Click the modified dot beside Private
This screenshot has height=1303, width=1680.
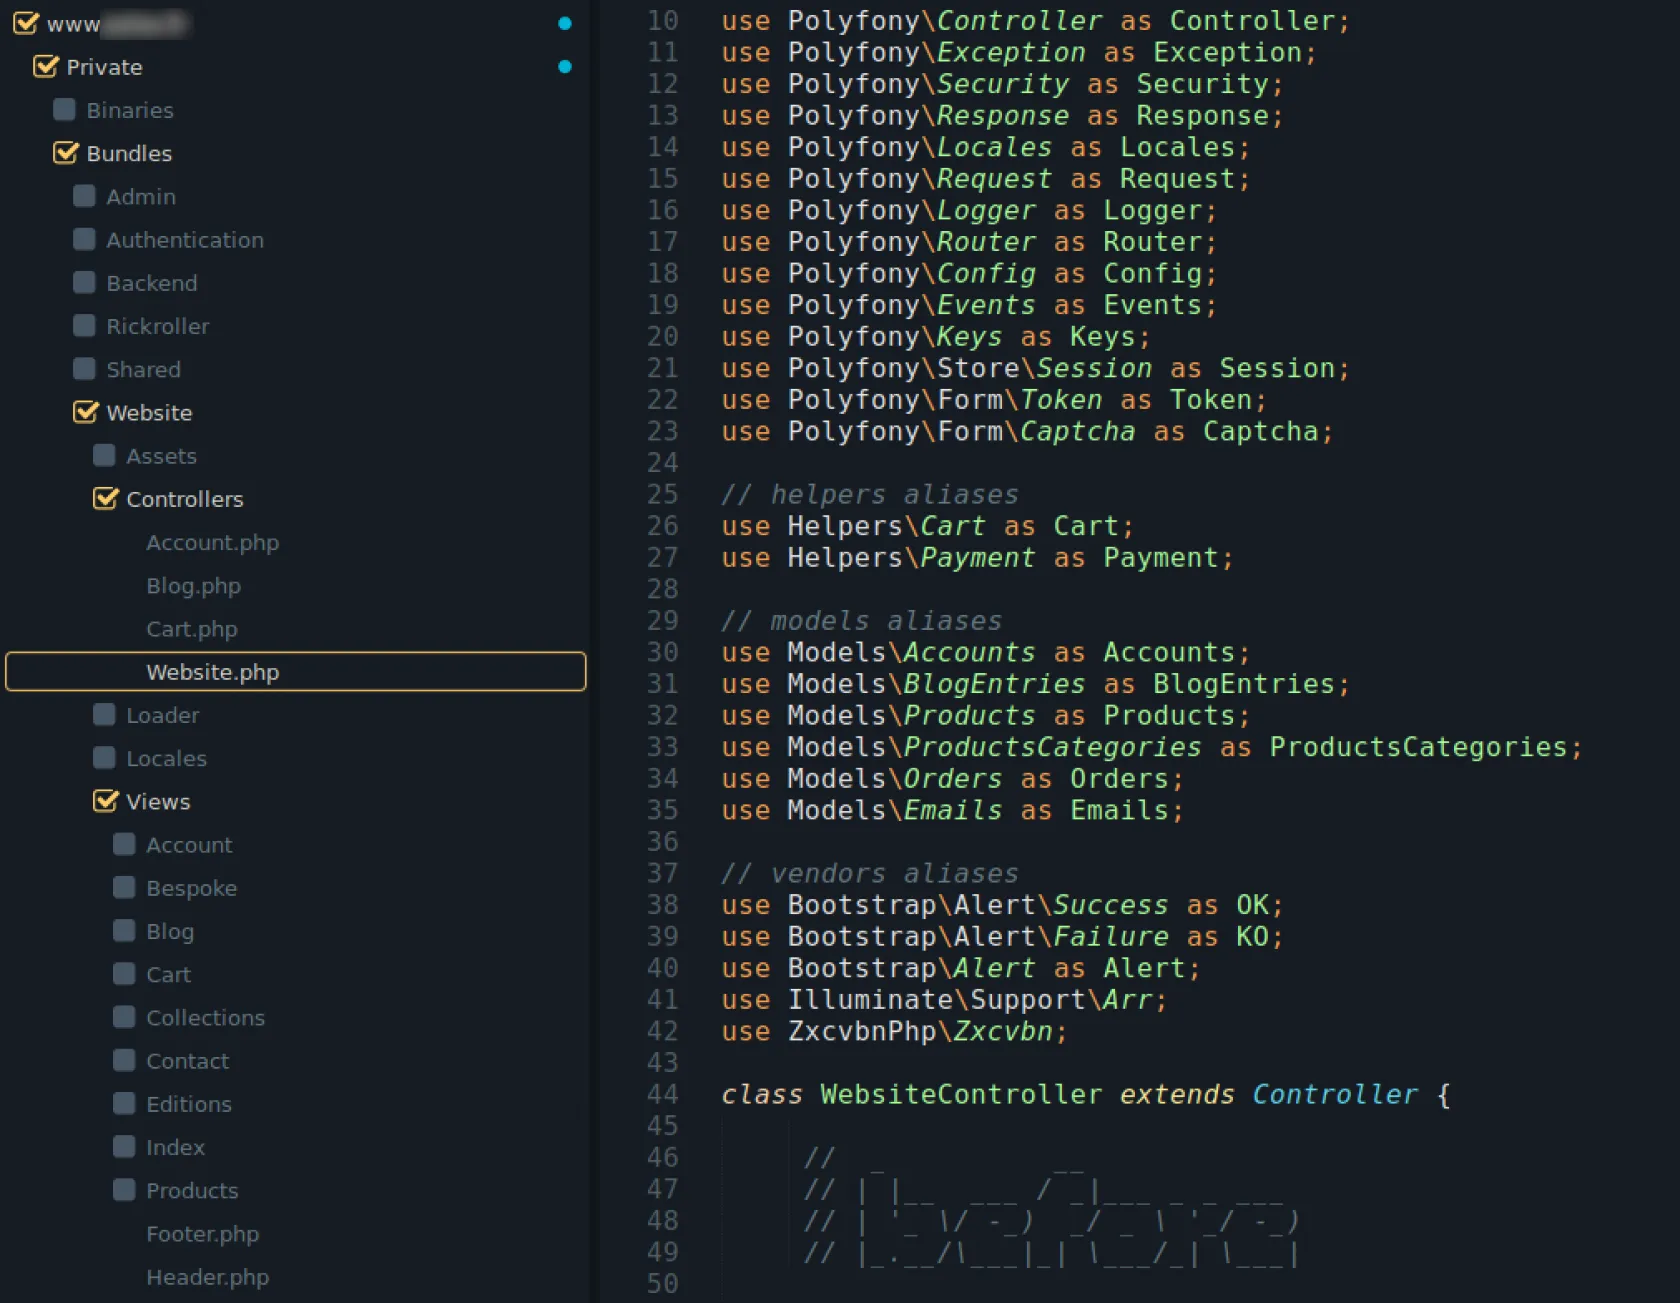[565, 67]
